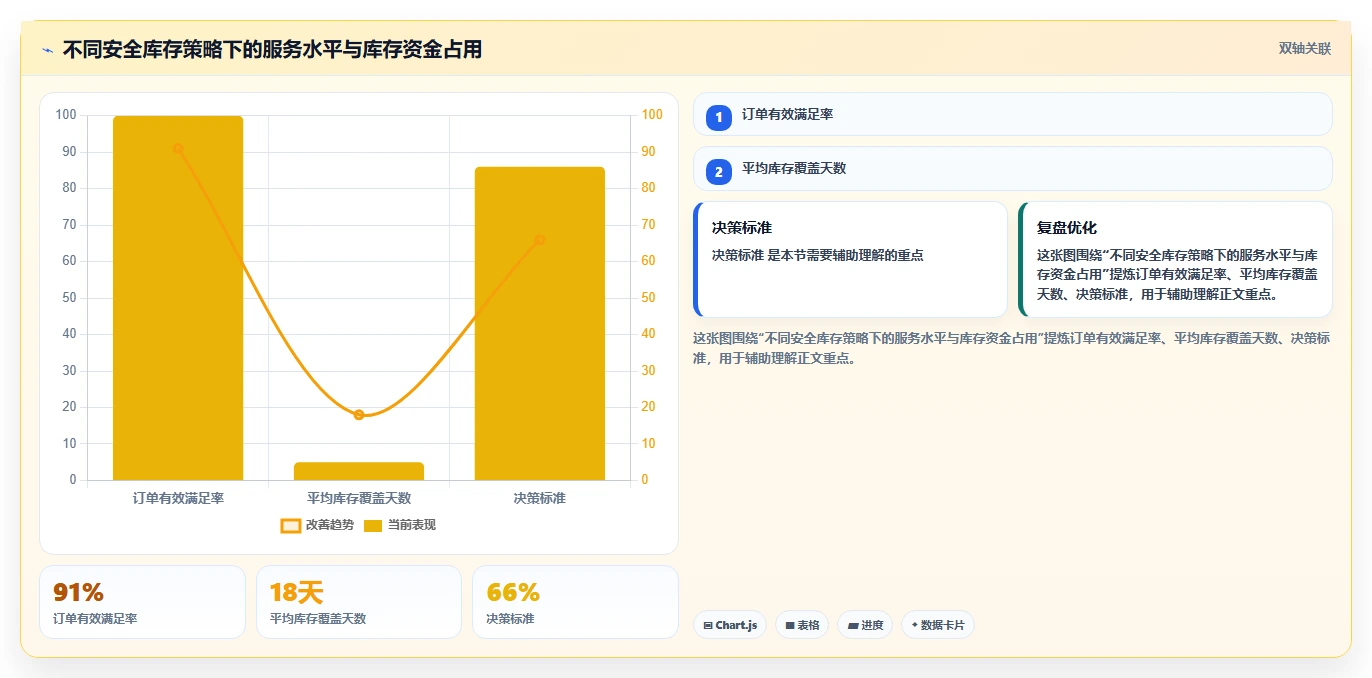Open the 订单有效满足率 list item
1372x678 pixels.
point(1013,114)
